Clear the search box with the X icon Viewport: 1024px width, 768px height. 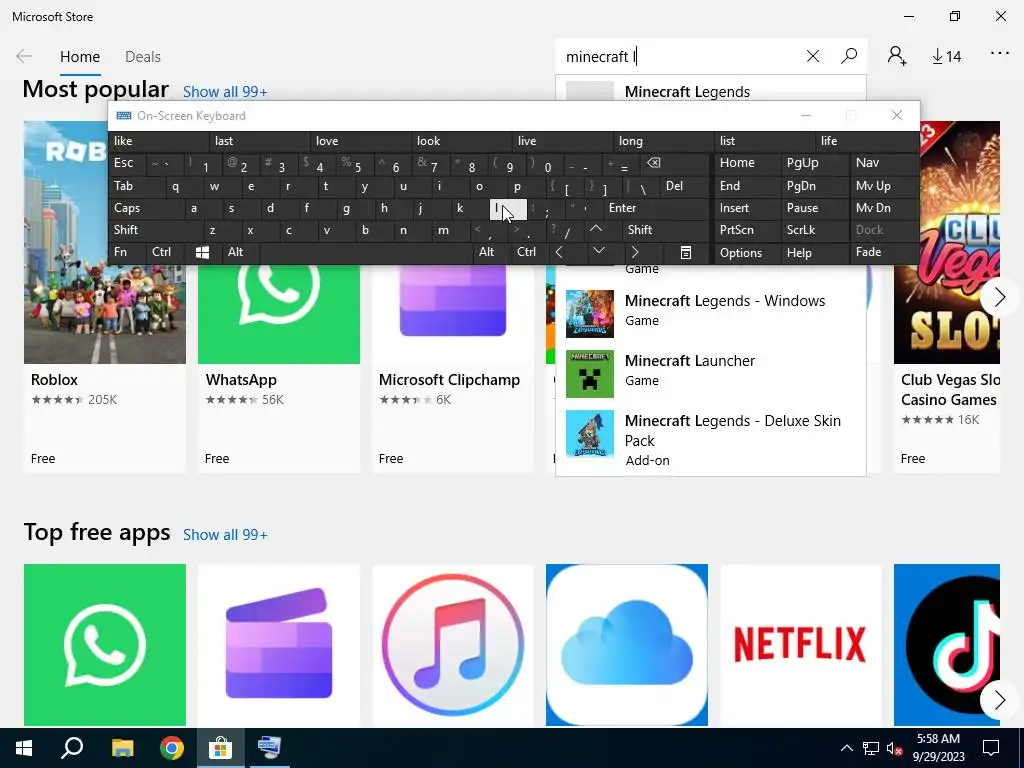pos(812,56)
